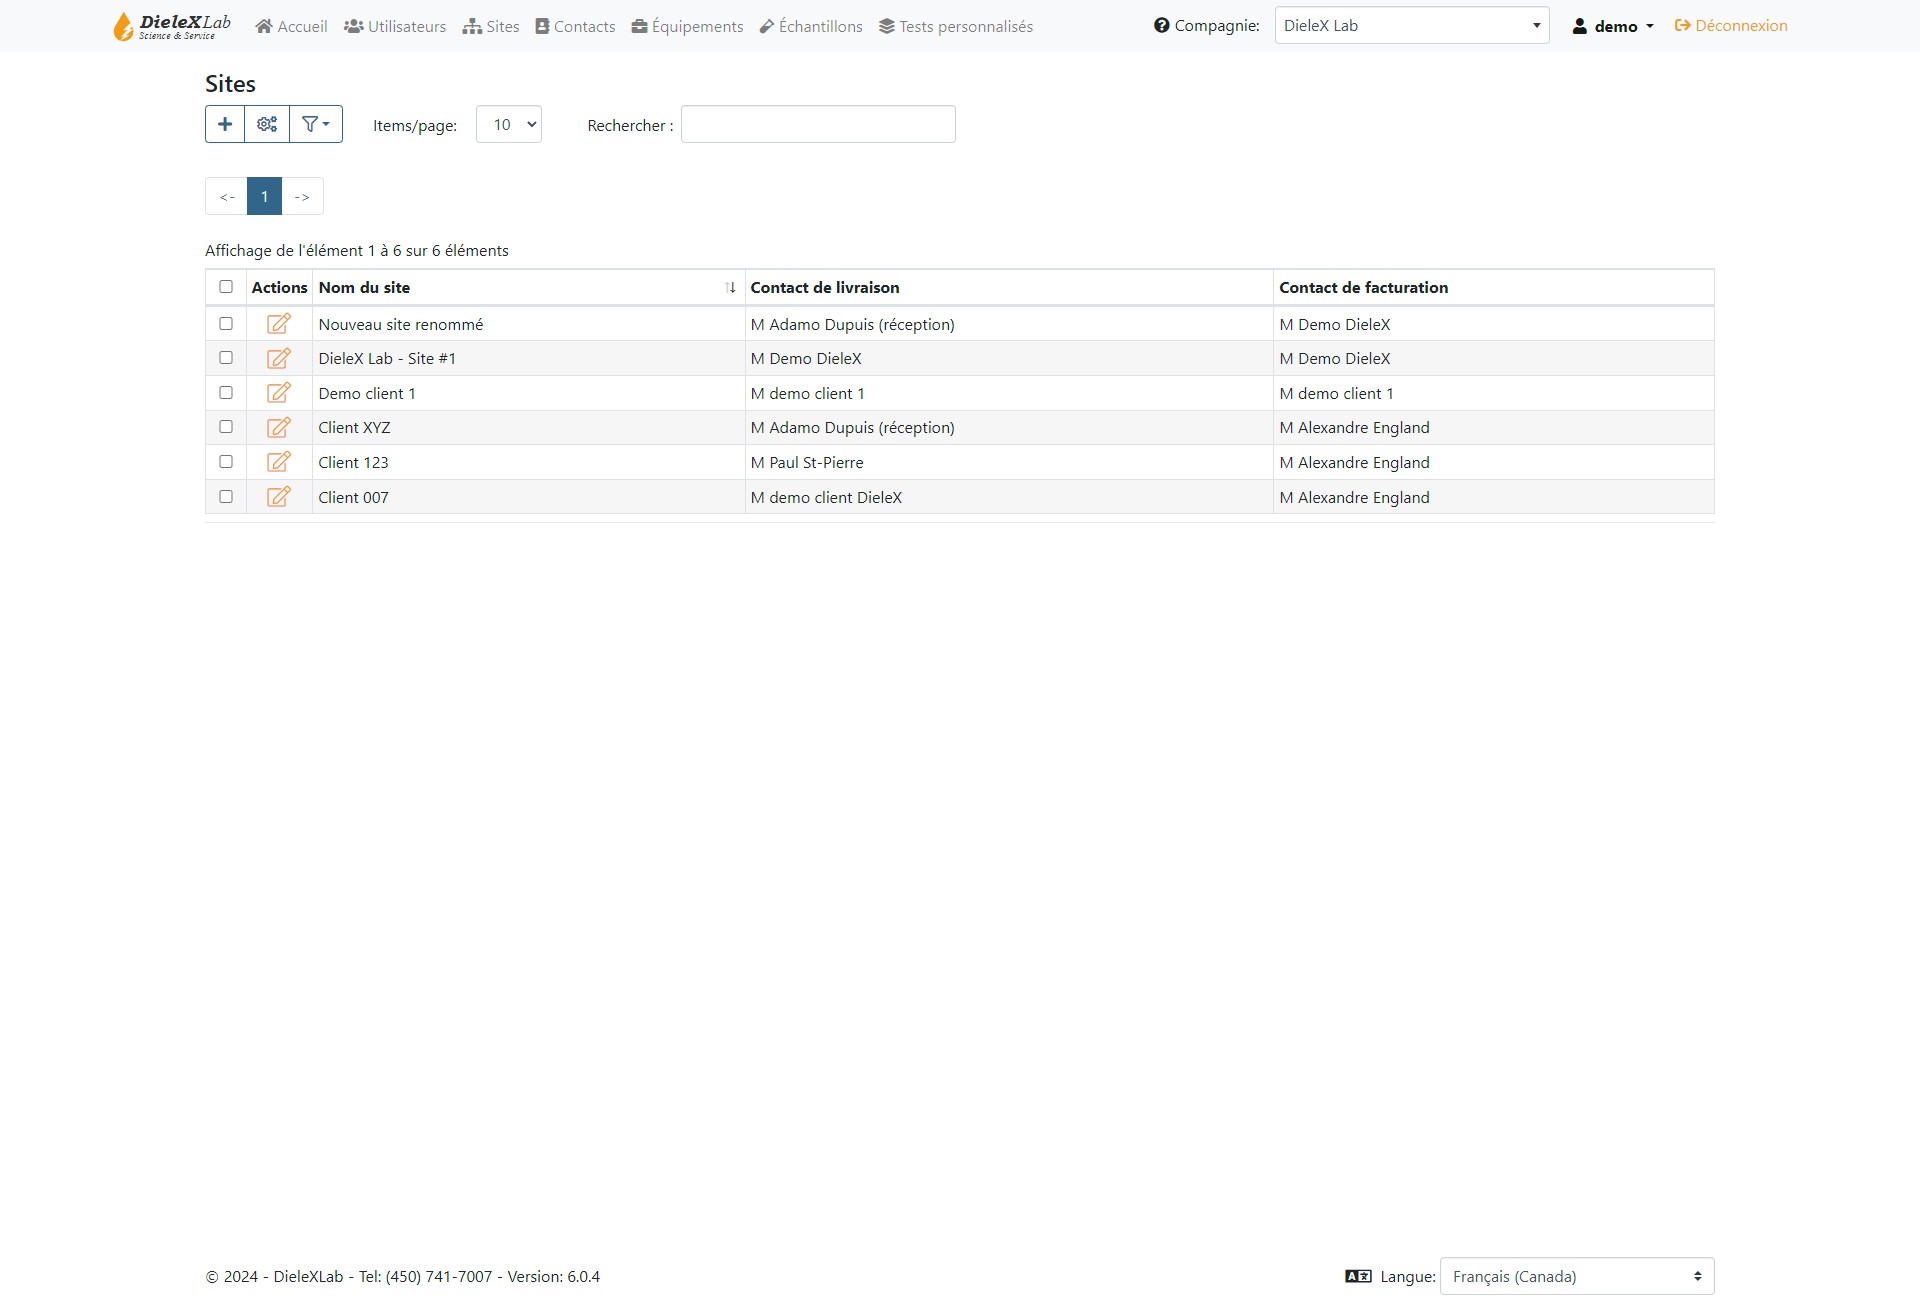Click the language translation icon in footer

(1358, 1276)
